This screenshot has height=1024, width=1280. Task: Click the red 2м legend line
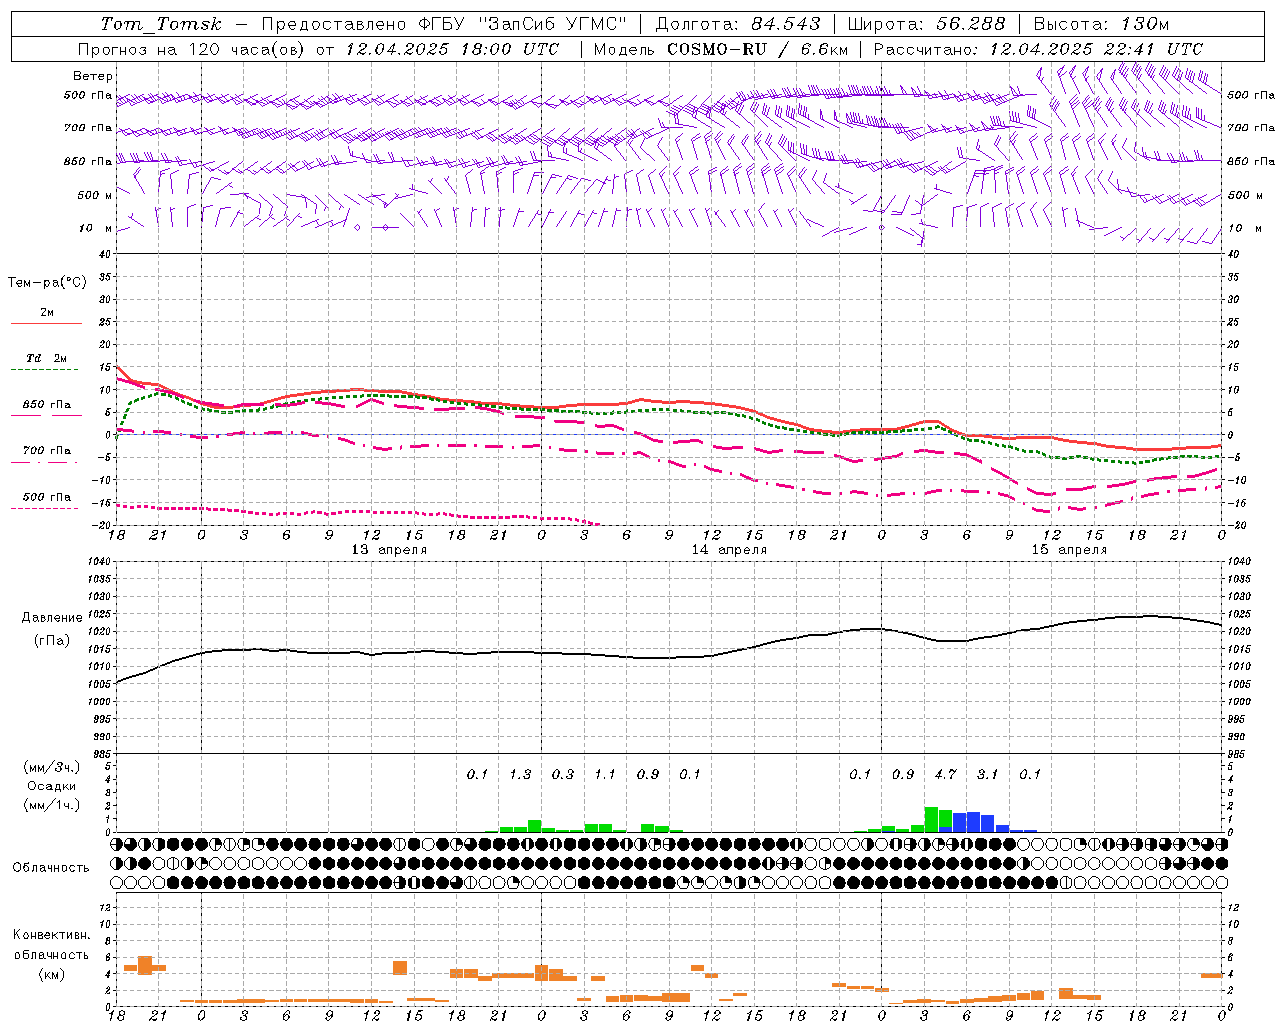coord(46,324)
